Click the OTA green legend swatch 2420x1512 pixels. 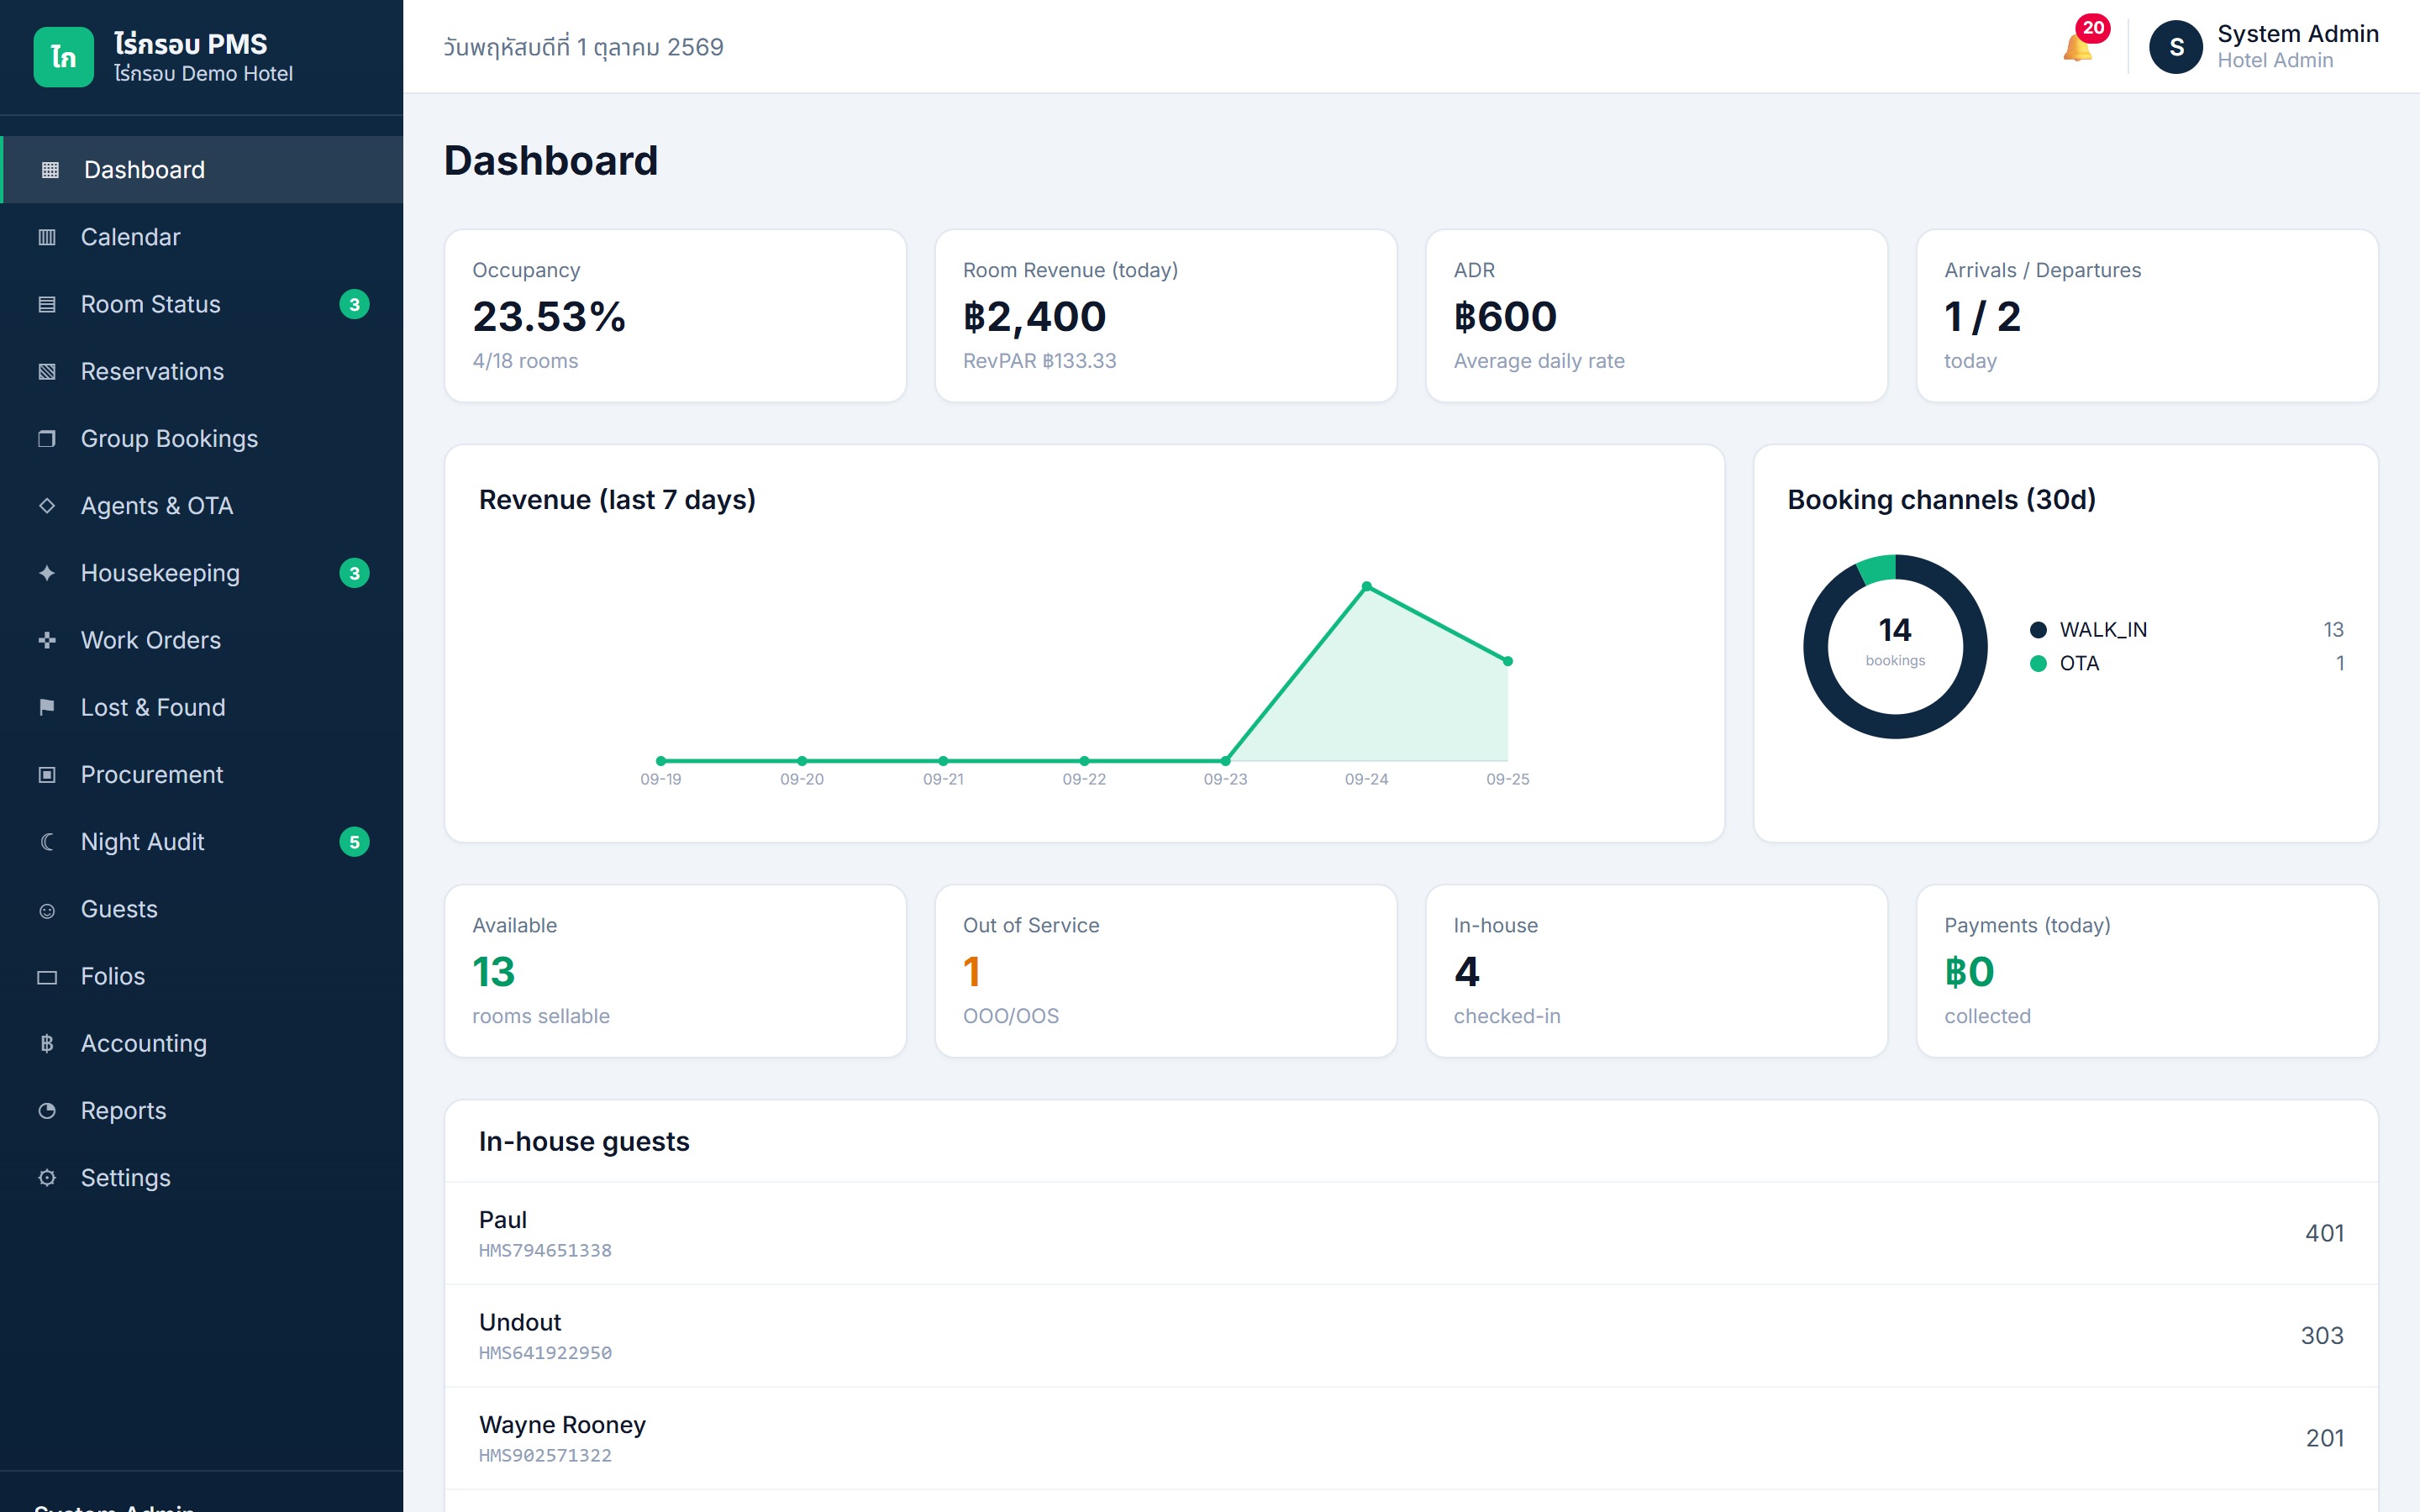2038,664
